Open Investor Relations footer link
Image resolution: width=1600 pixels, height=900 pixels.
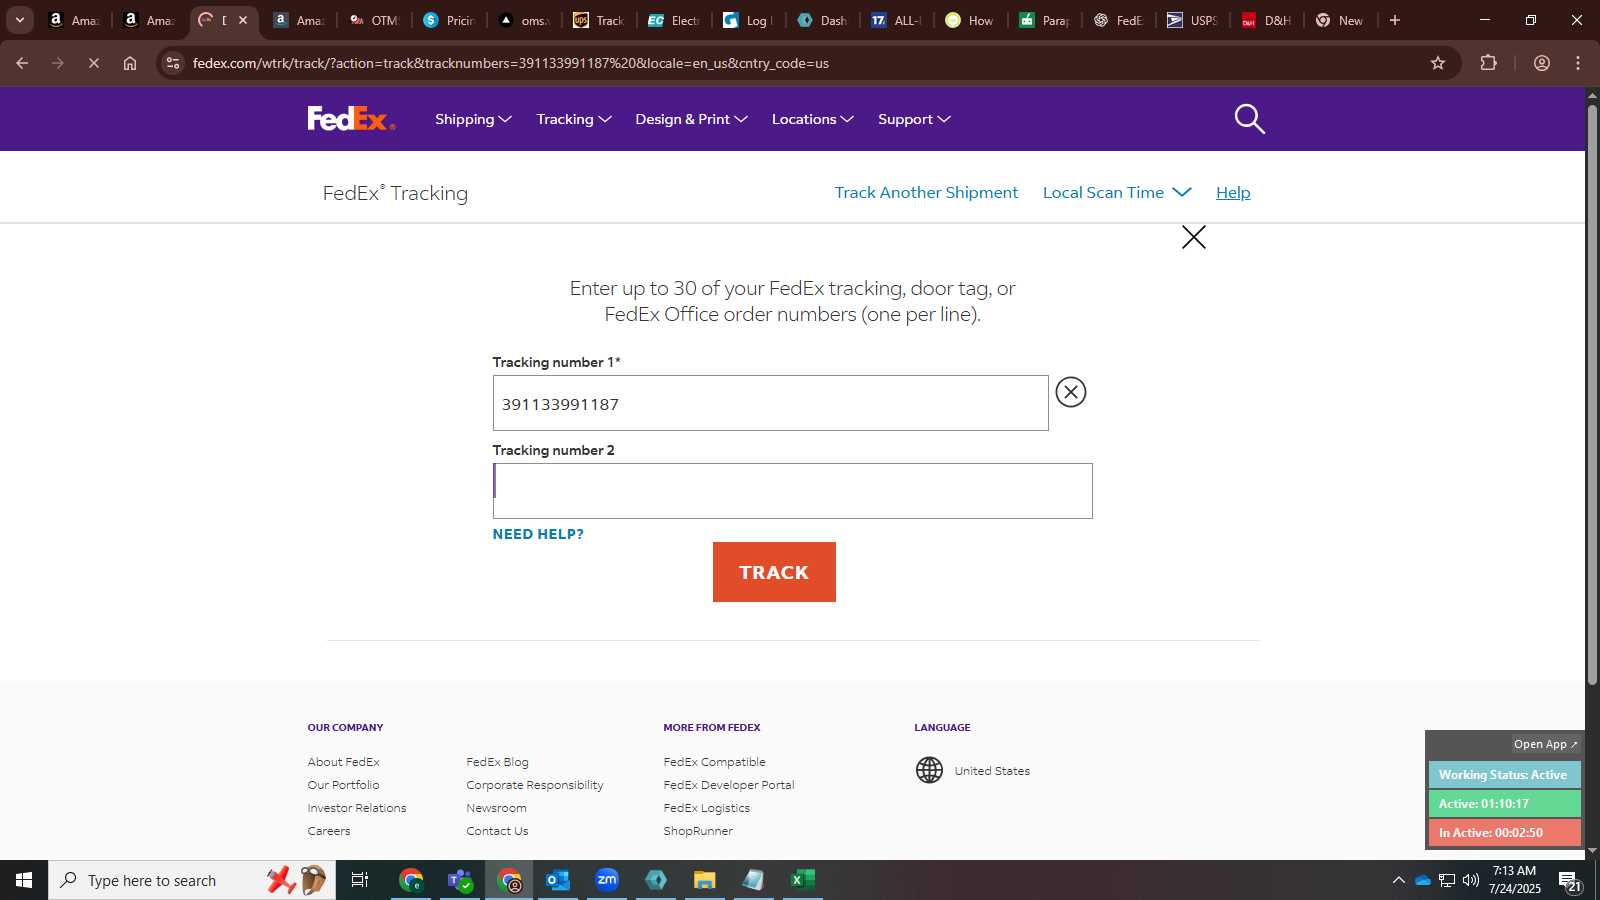pyautogui.click(x=357, y=808)
